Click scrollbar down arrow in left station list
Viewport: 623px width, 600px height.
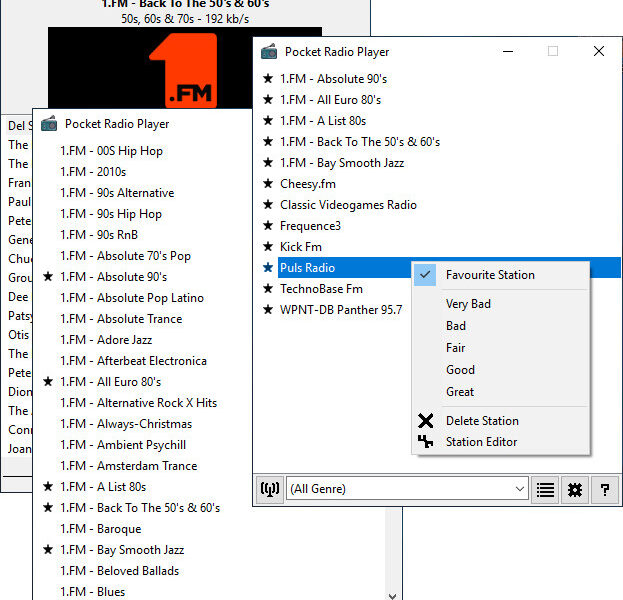click(x=393, y=595)
